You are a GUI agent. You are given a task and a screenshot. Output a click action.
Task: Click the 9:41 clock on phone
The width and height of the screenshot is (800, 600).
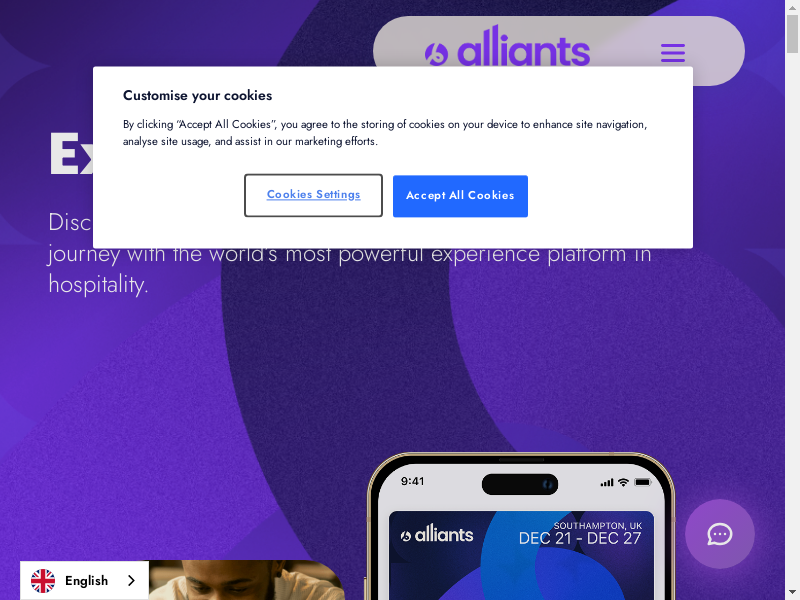point(412,481)
